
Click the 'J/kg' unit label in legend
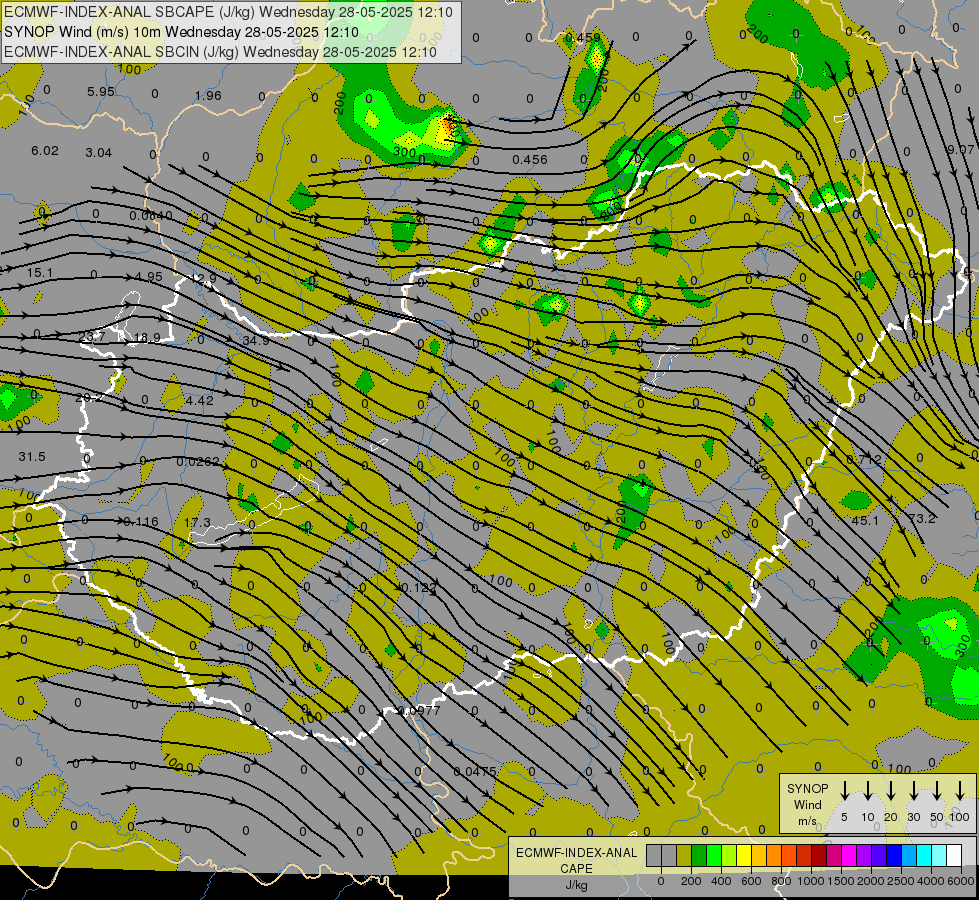576,885
